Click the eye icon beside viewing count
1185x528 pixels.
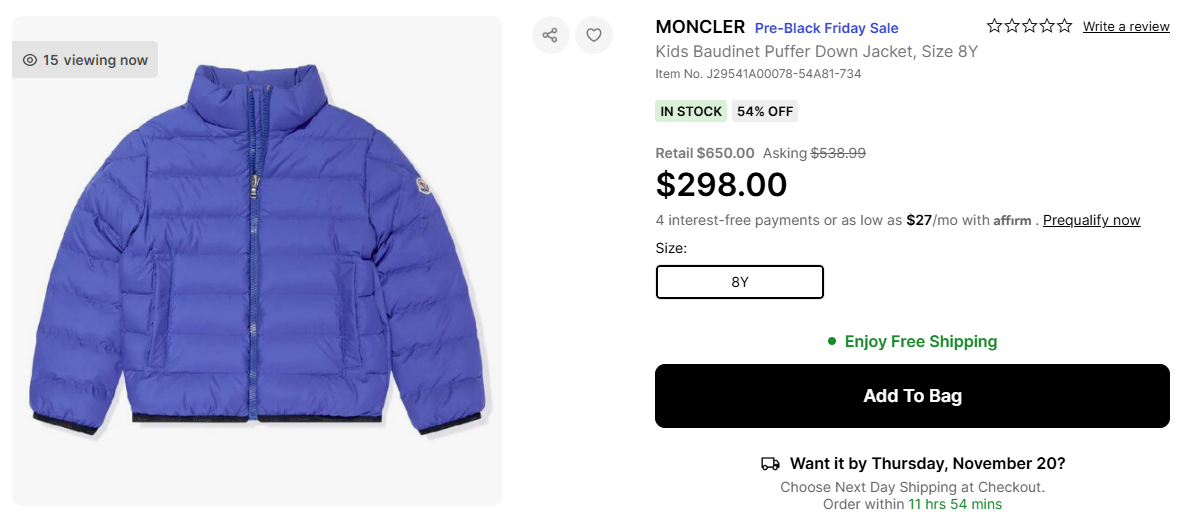coord(30,60)
